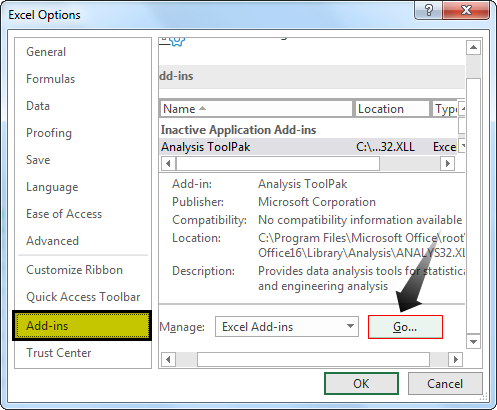Click the main pane's scroll down arrow
Image resolution: width=497 pixels, height=410 pixels.
click(473, 342)
